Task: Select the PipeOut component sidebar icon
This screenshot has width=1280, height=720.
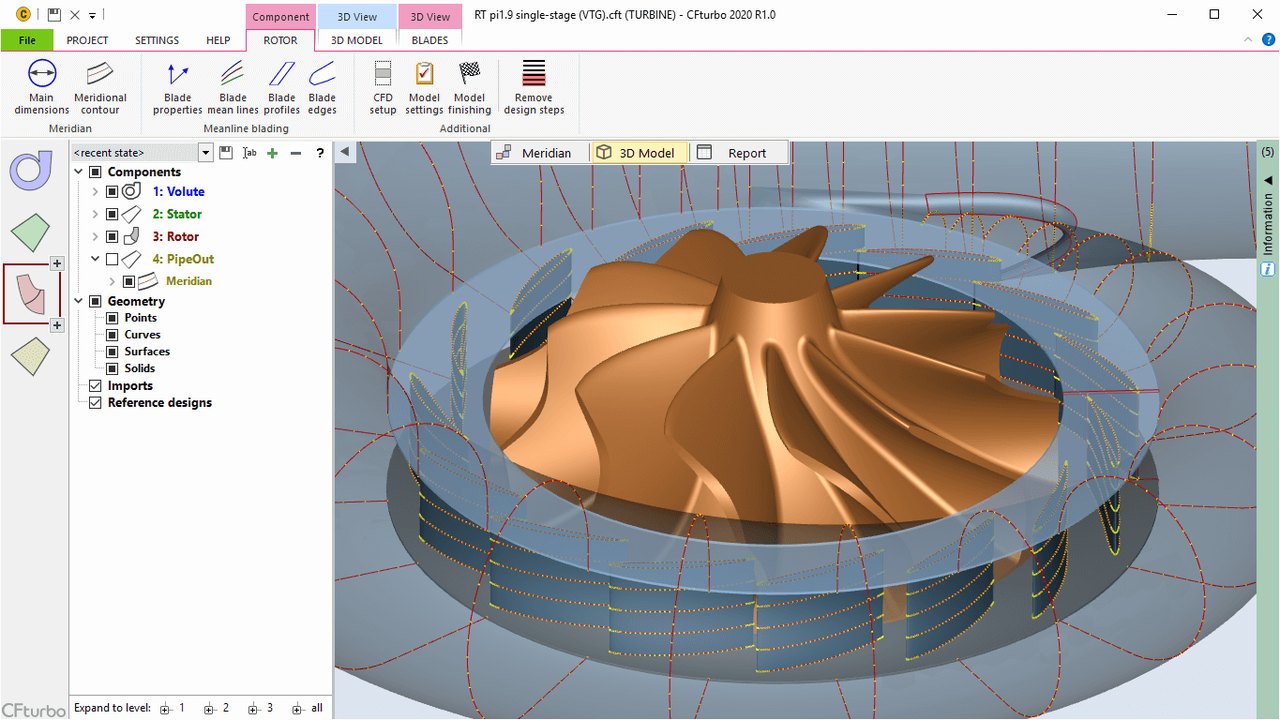Action: pos(31,356)
